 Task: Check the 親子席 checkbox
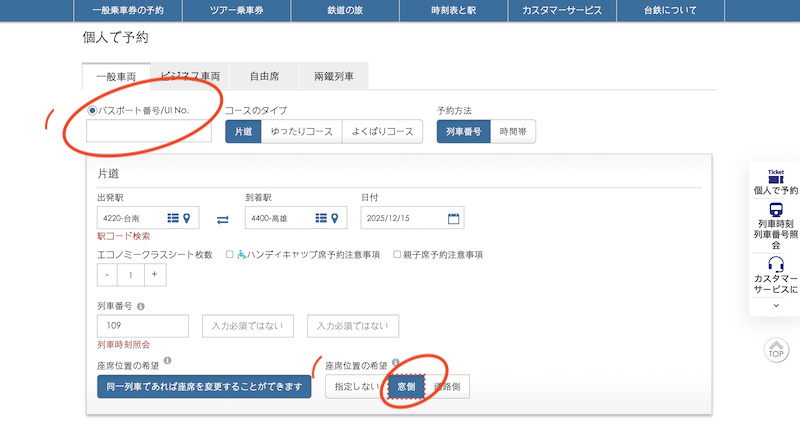[397, 255]
